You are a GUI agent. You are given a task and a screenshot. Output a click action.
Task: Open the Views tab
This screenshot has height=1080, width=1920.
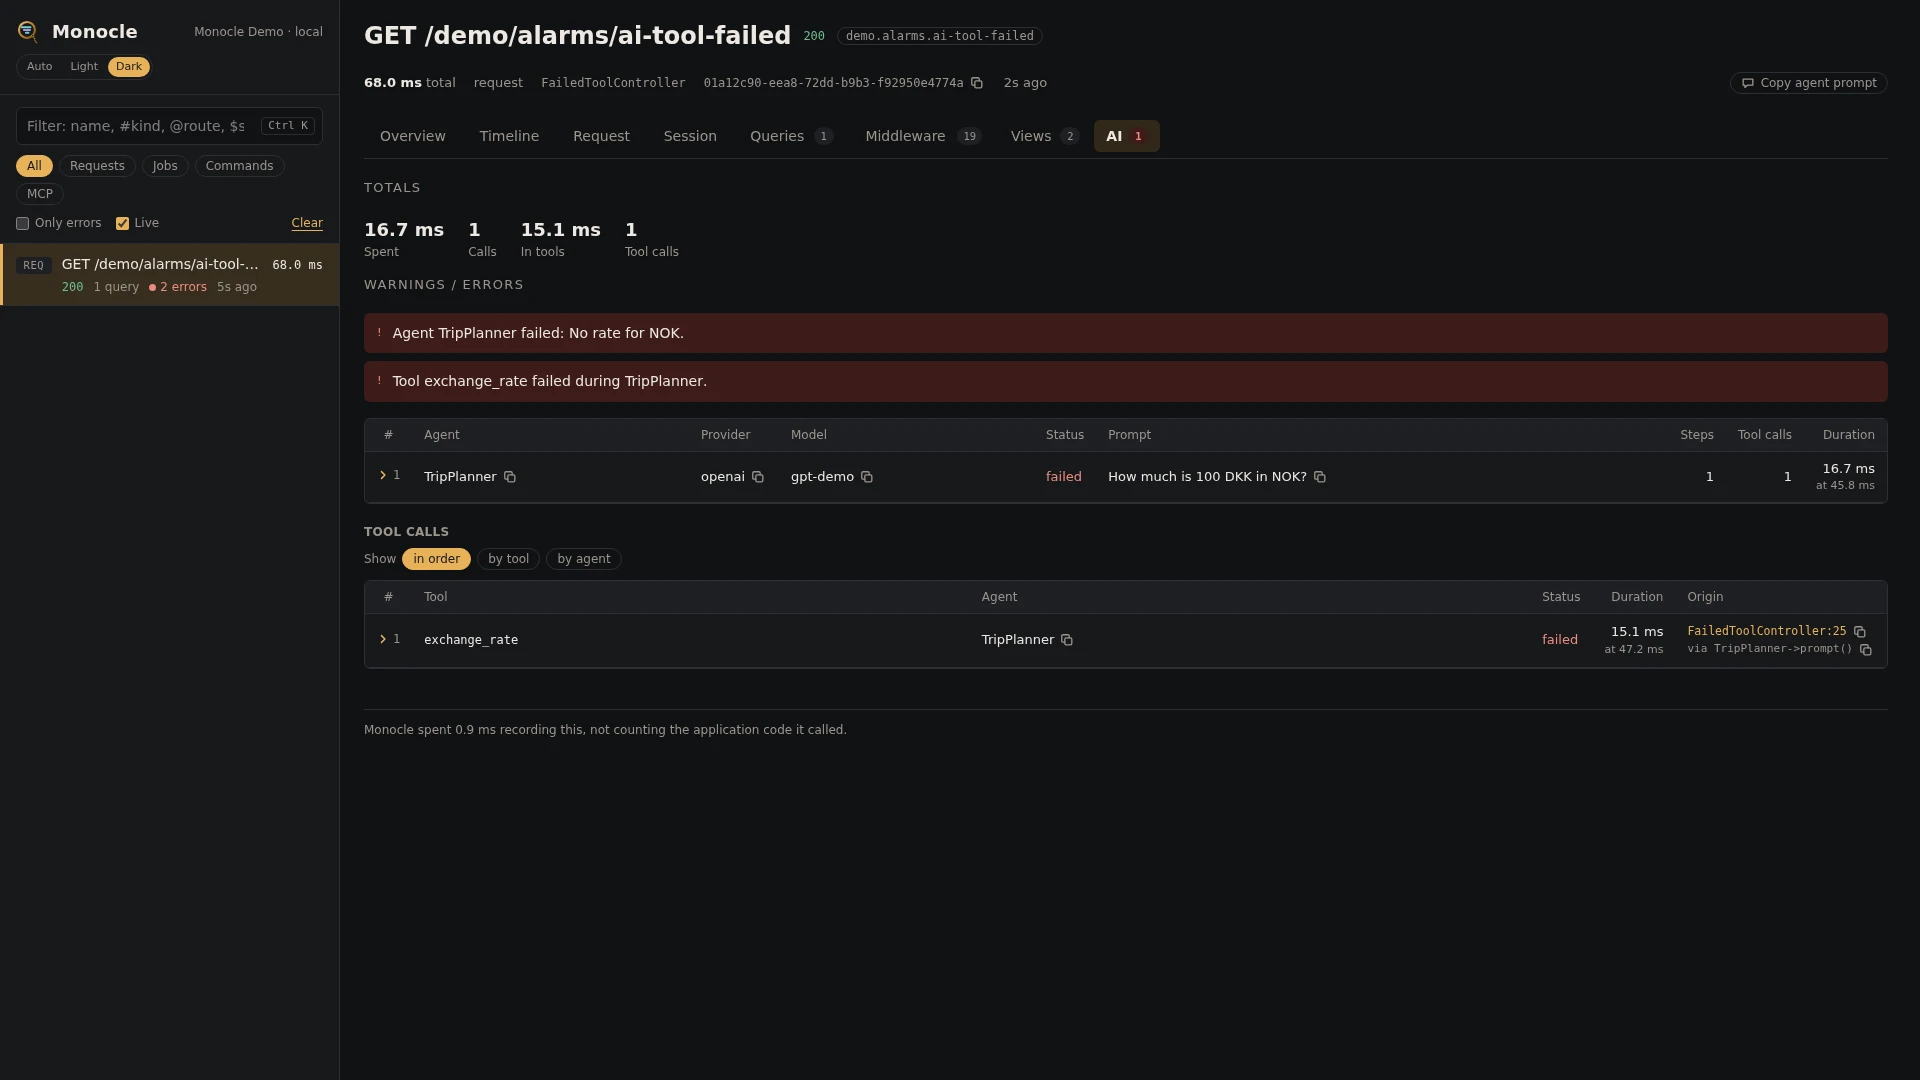pyautogui.click(x=1044, y=136)
